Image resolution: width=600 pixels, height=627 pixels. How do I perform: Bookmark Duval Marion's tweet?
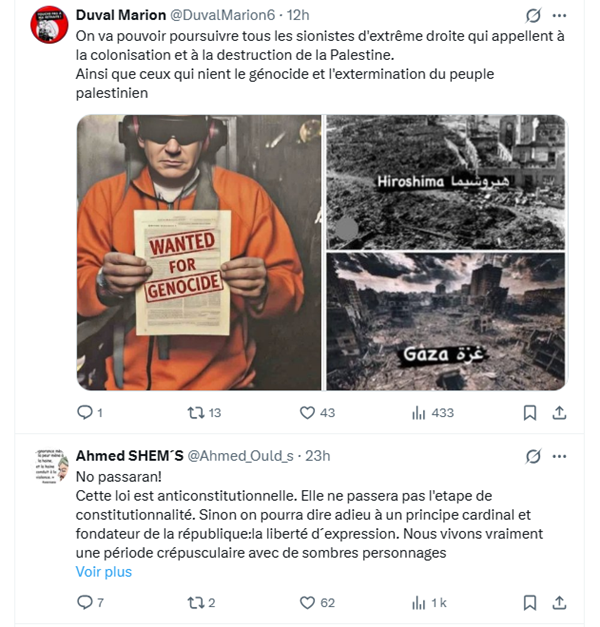pos(530,413)
